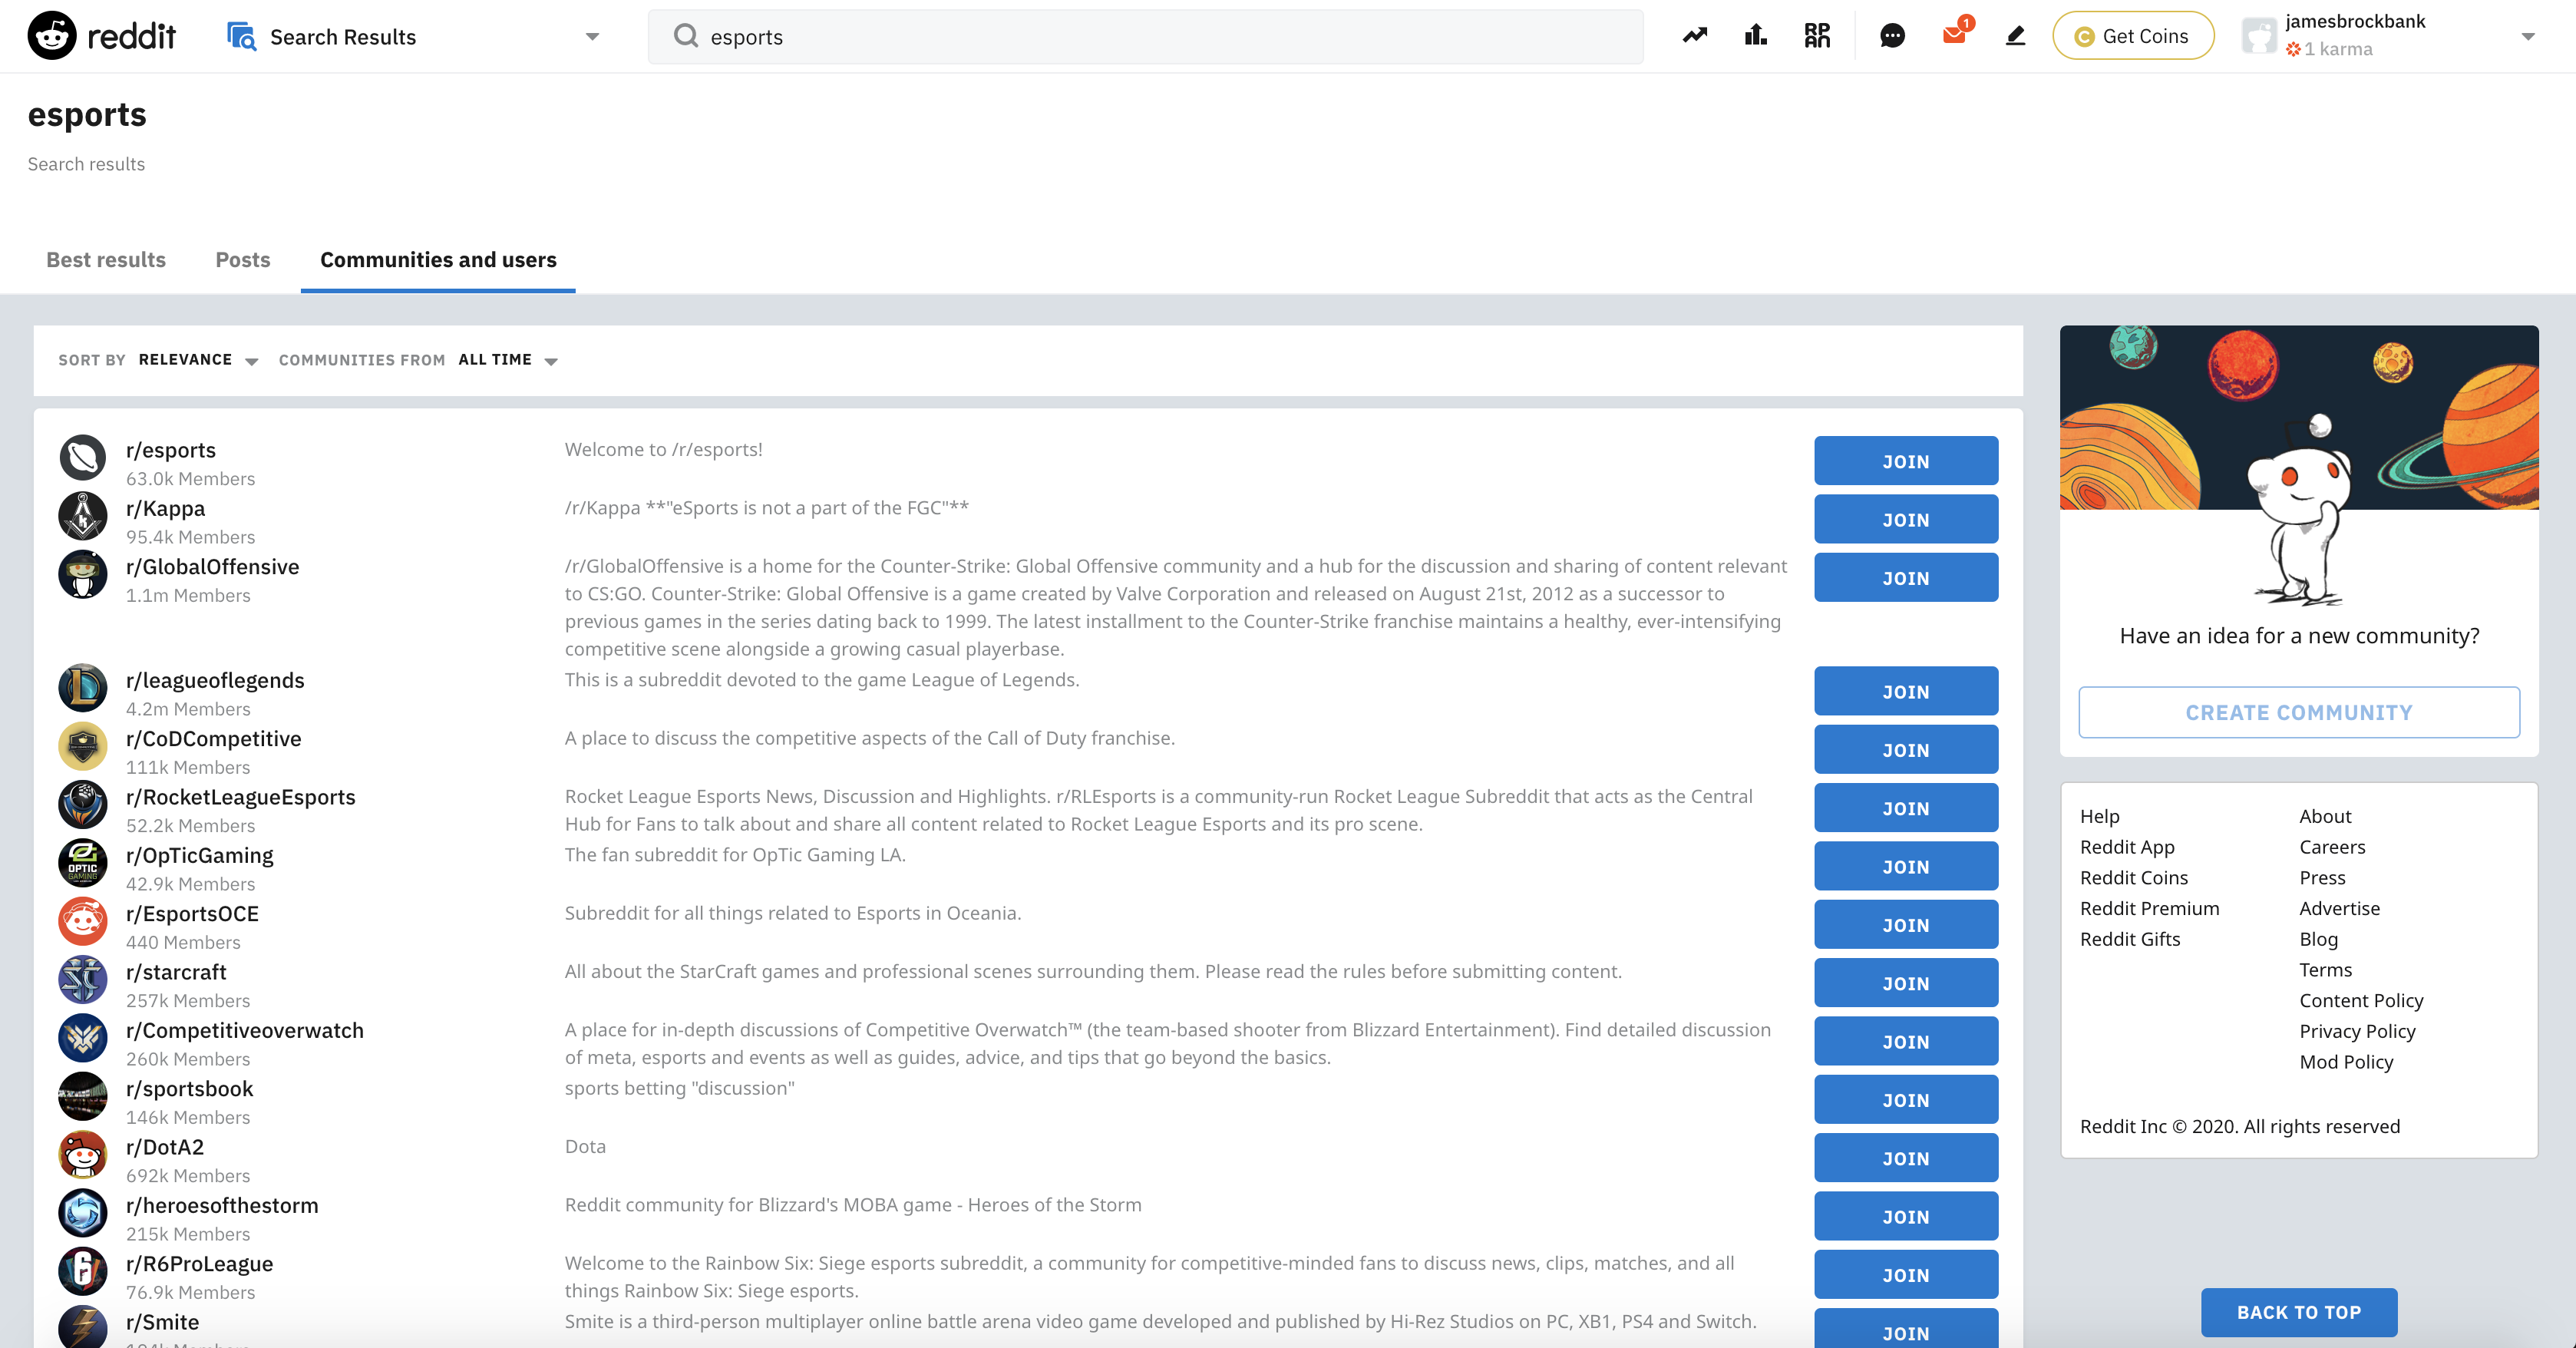
Task: Expand the Search Results navigation dropdown
Action: [x=592, y=37]
